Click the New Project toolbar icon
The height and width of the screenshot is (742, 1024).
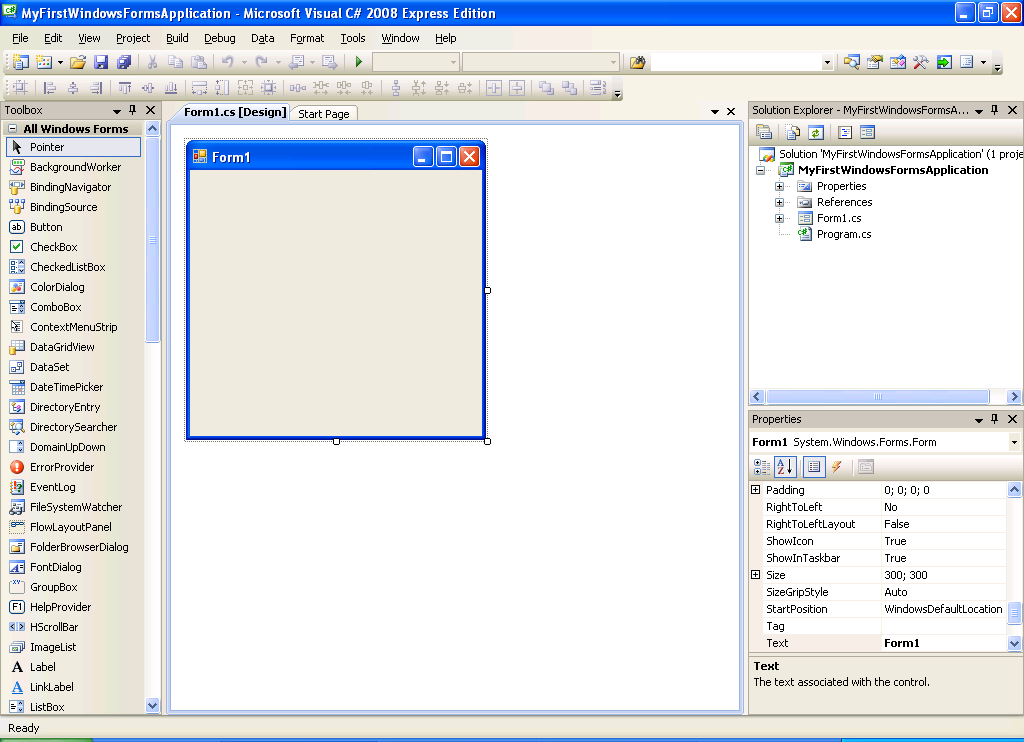pos(20,62)
